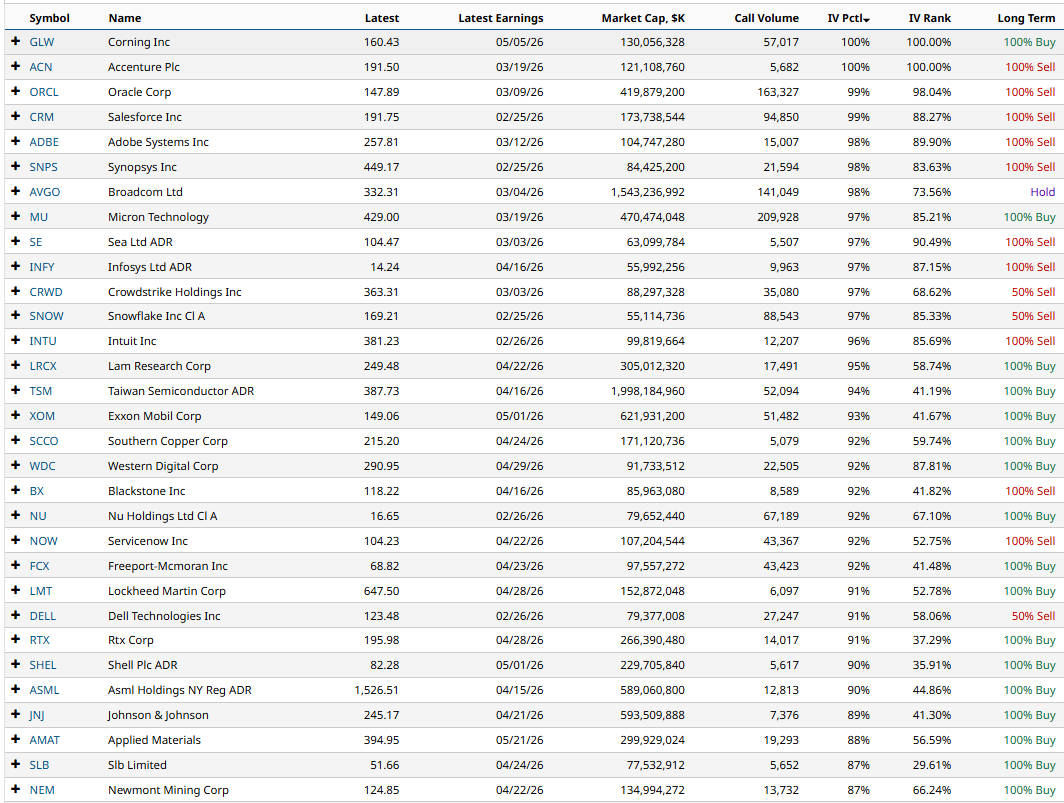The width and height of the screenshot is (1064, 803).
Task: Sort by IV Rank column header
Action: (x=930, y=18)
